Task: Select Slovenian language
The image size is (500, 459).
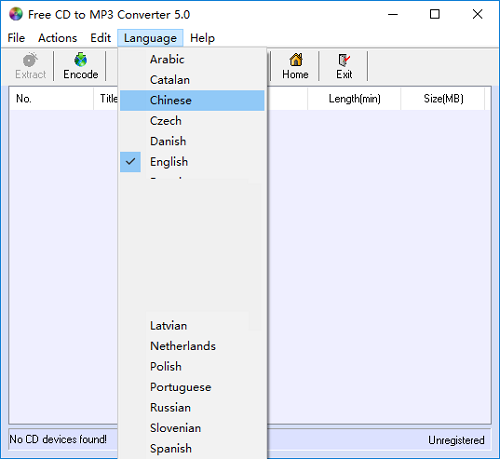Action: [x=192, y=428]
